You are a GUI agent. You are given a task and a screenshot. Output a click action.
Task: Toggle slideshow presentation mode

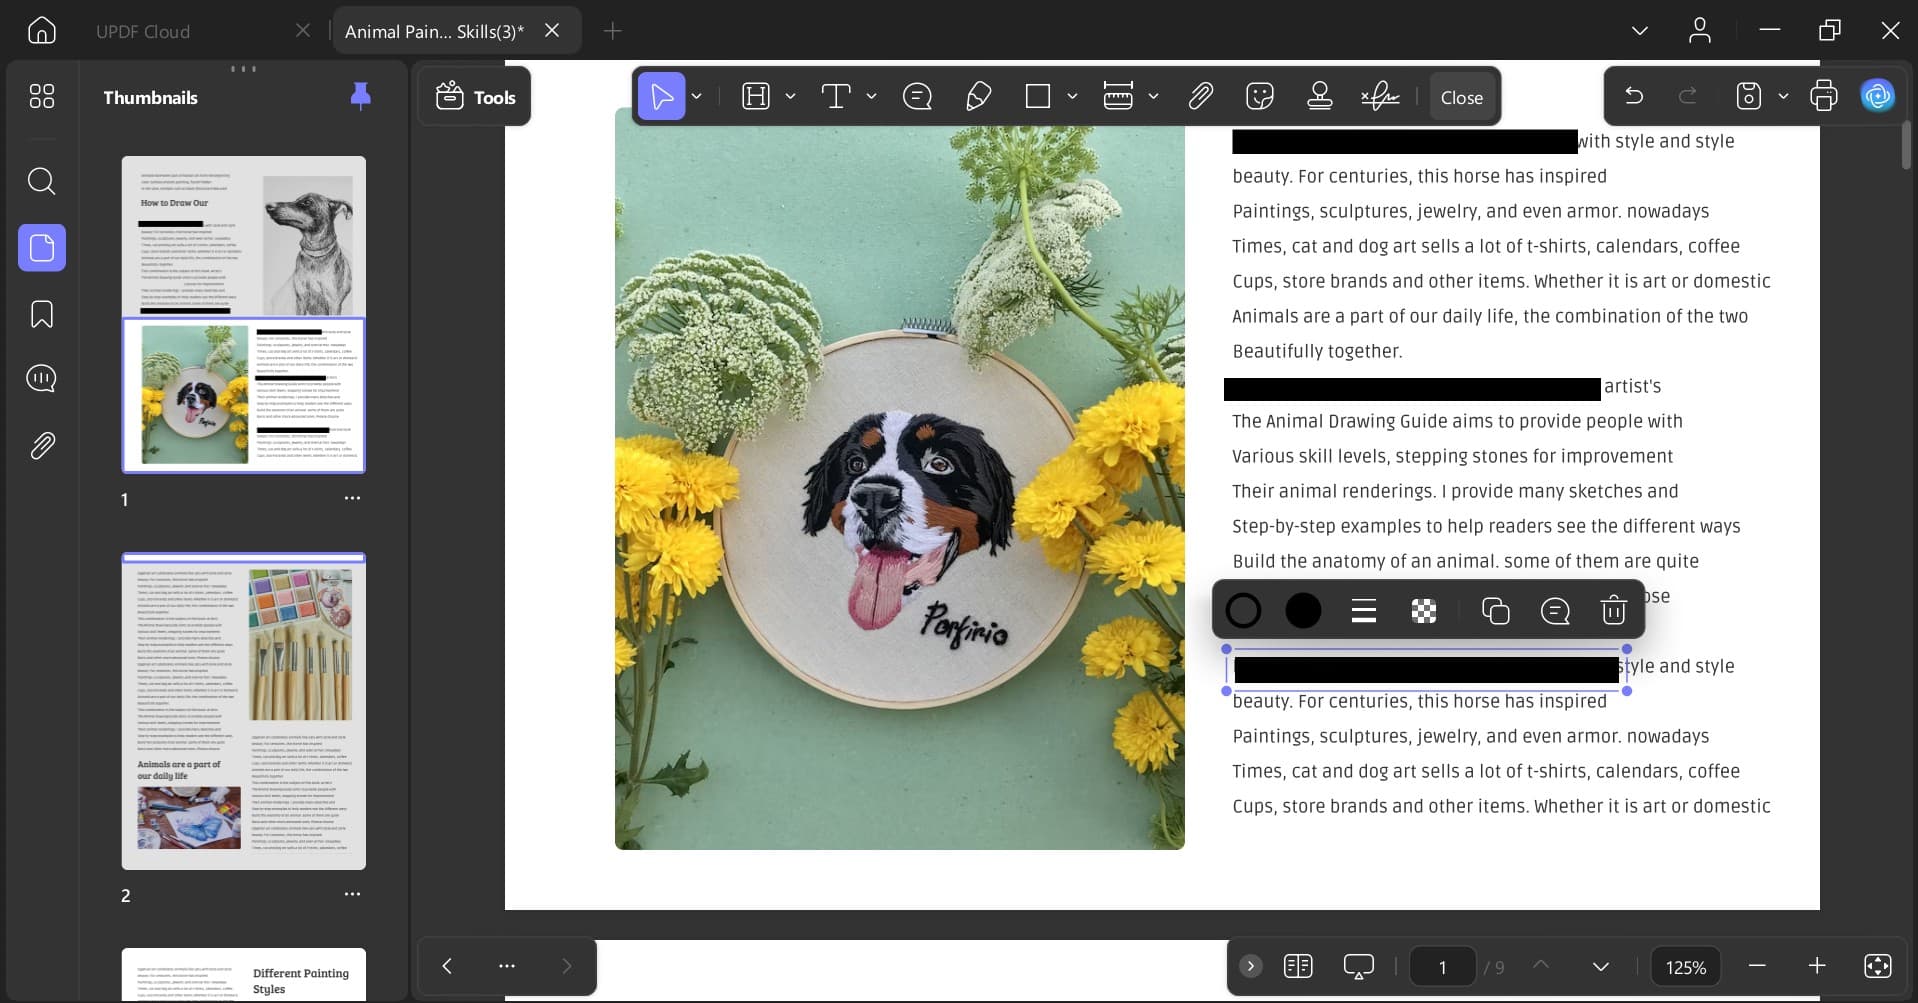(1358, 966)
